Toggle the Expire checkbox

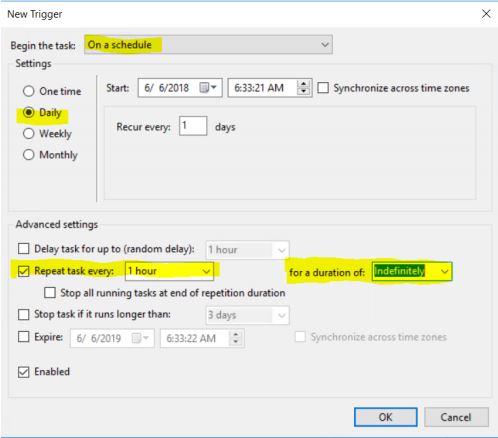pyautogui.click(x=23, y=337)
